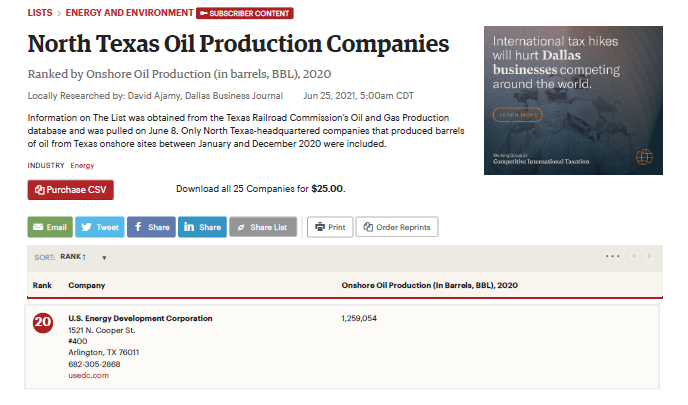
Task: Open Order Reprints
Action: tap(397, 227)
